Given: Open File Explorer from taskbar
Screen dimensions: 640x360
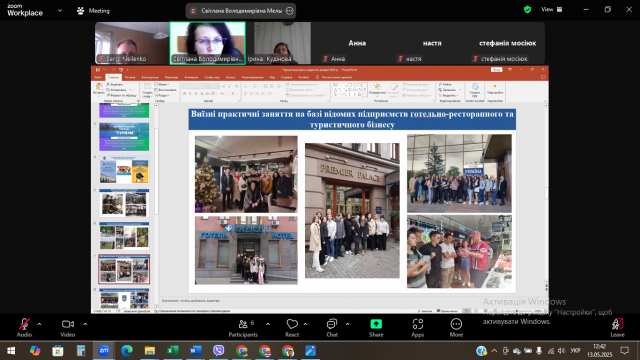Looking at the screenshot, I should click(150, 351).
